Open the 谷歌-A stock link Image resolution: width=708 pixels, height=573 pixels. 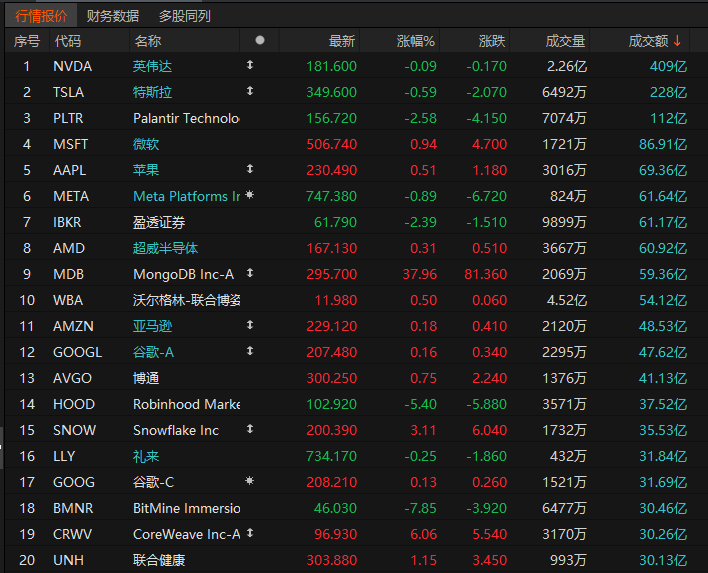pyautogui.click(x=153, y=352)
